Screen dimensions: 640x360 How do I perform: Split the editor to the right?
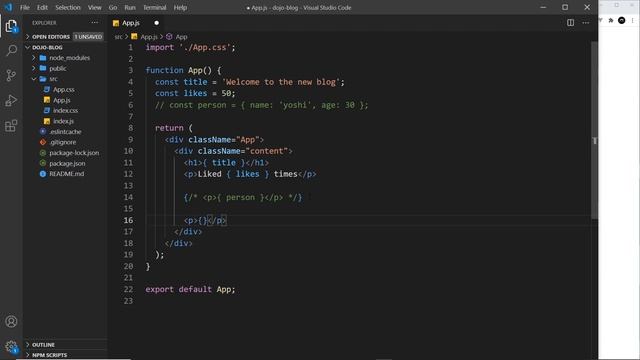[x=570, y=23]
